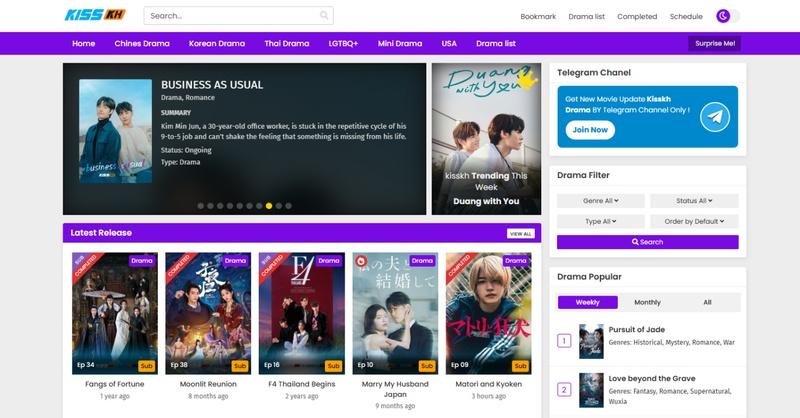Open the Type All dropdown
Screen dimensions: 800x418
pos(601,221)
